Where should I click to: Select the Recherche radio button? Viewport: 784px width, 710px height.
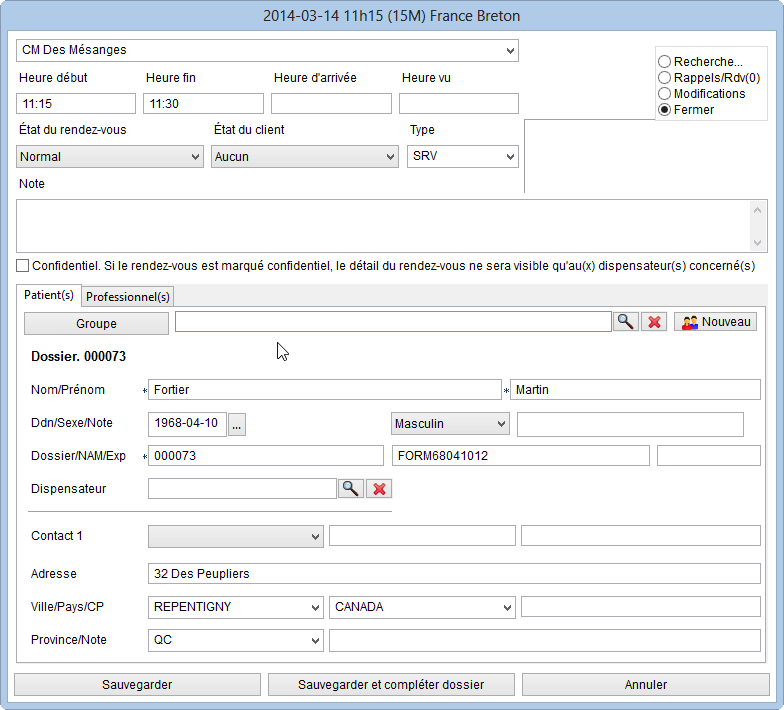click(665, 62)
